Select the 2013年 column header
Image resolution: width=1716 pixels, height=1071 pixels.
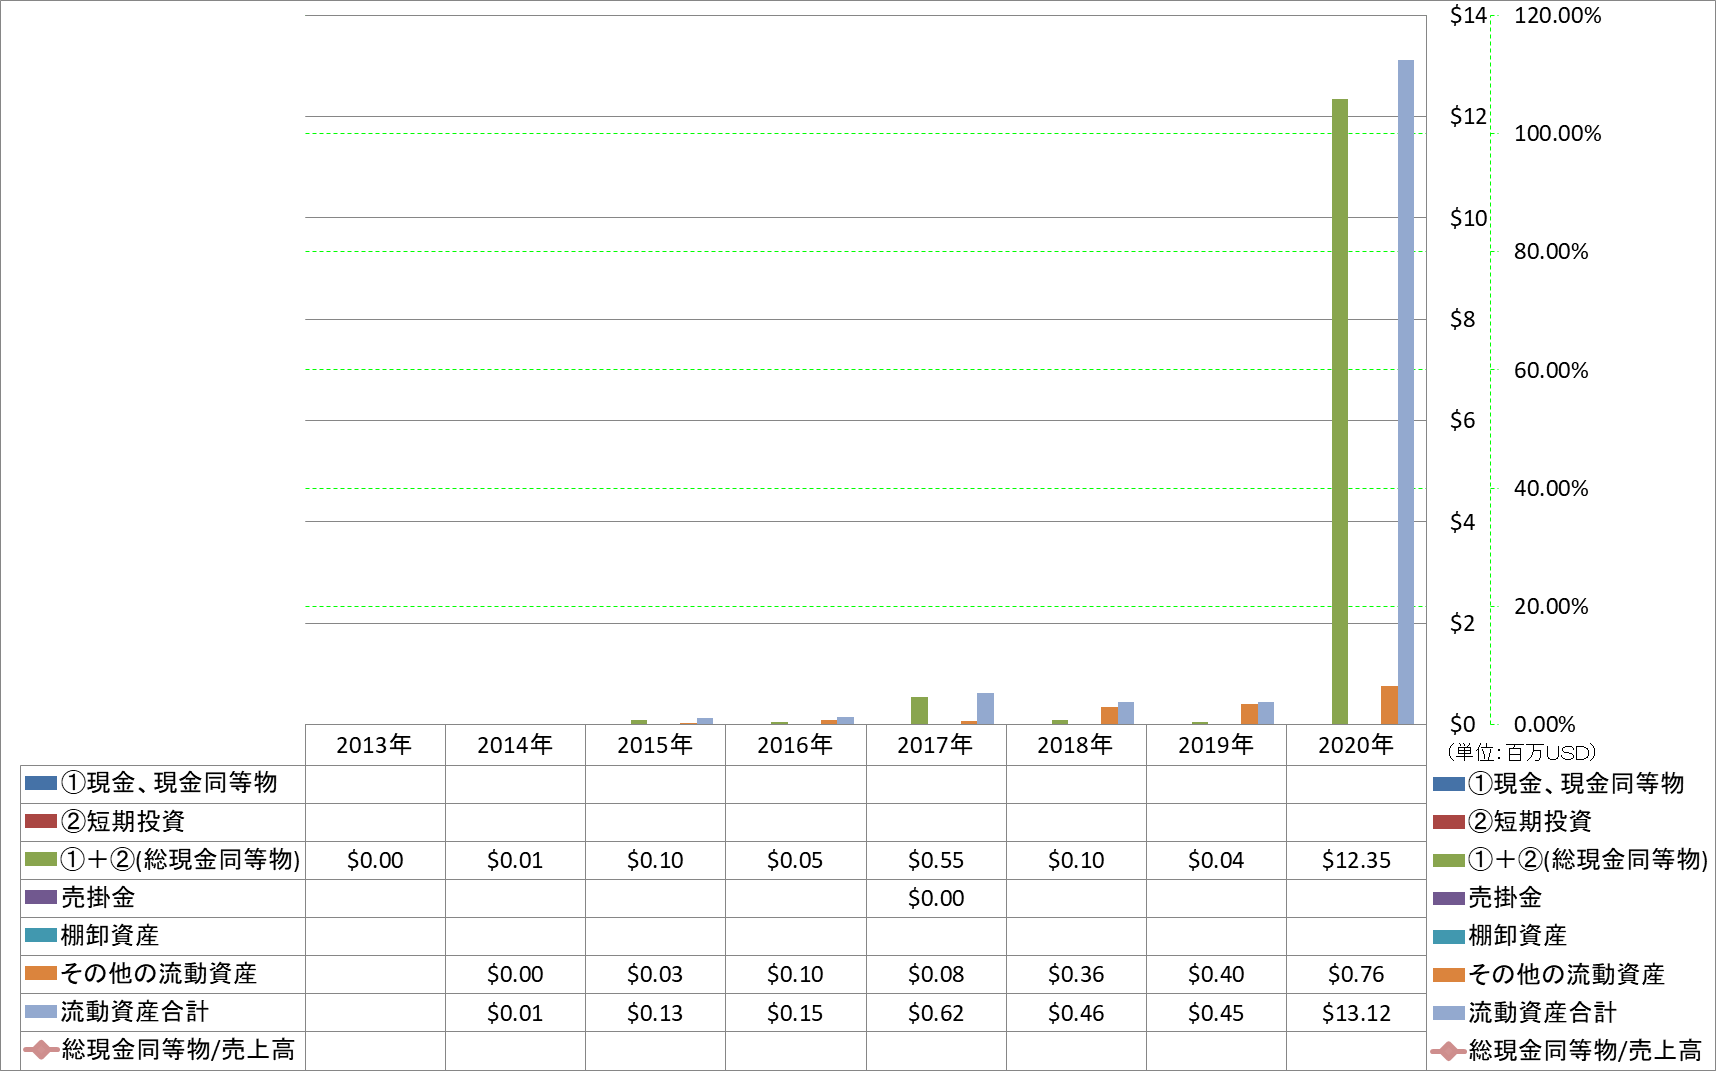pyautogui.click(x=375, y=745)
